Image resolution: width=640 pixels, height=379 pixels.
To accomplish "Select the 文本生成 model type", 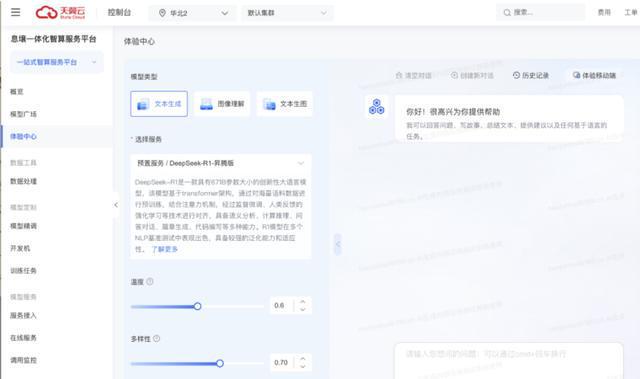I will click(x=159, y=104).
